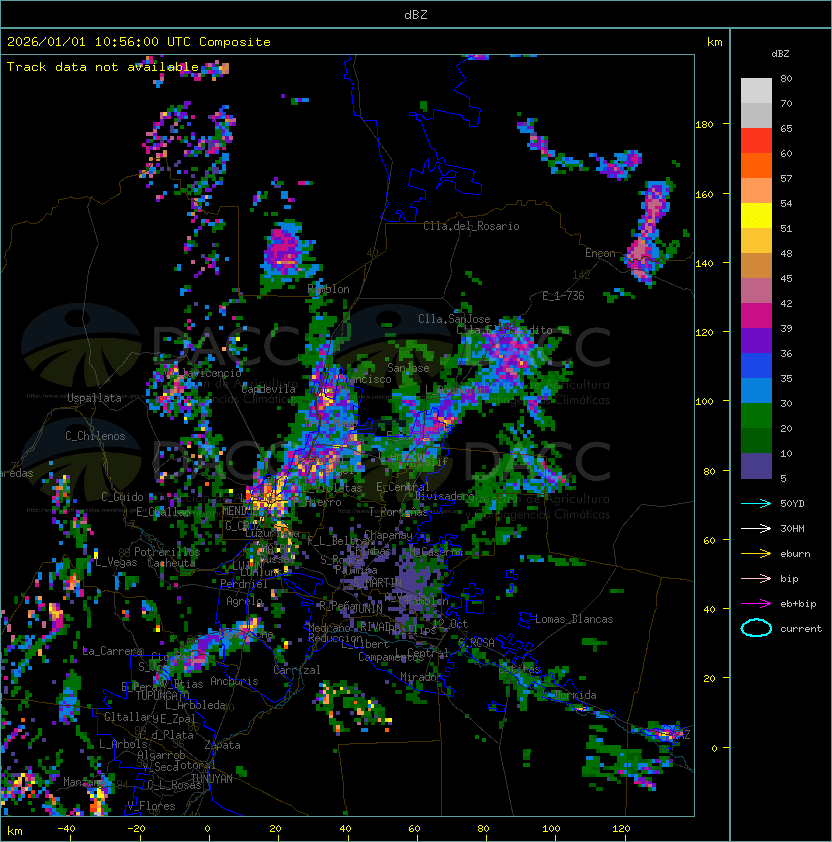The width and height of the screenshot is (832, 842).
Task: Click the Agrelo place label
Action: point(244,601)
